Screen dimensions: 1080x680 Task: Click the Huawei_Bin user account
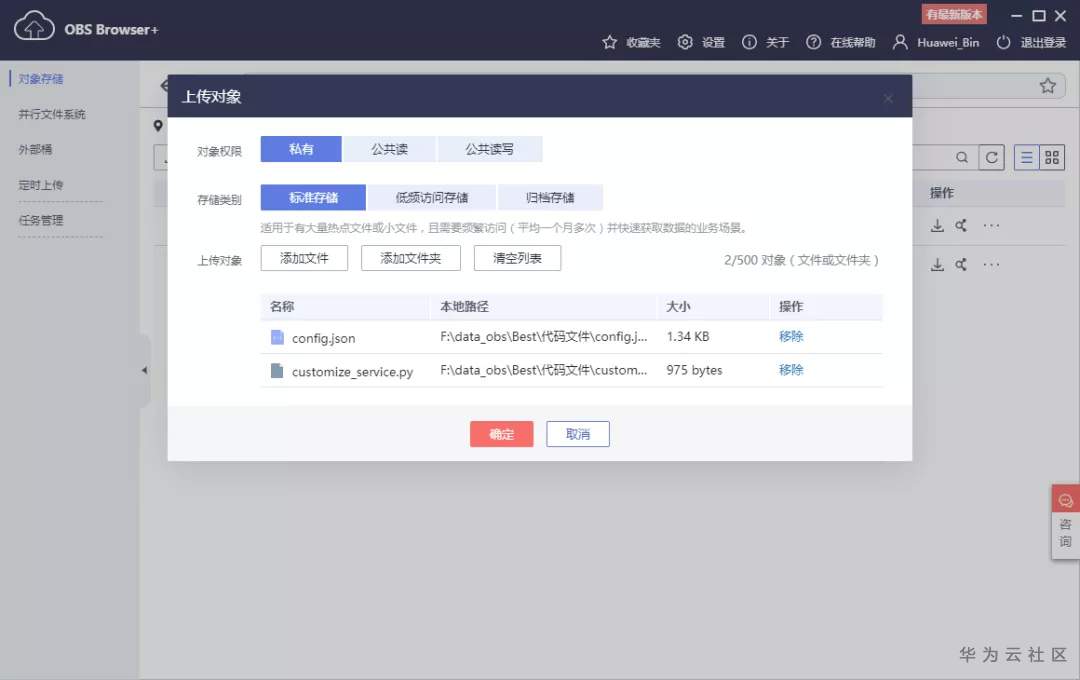point(936,42)
